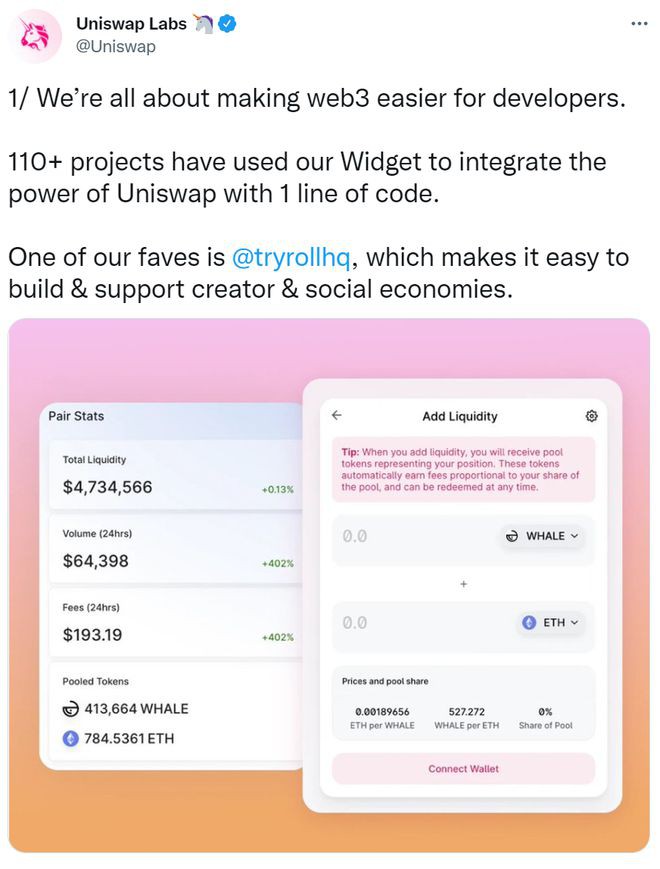
Task: Open the Add Liquidity settings gear
Action: coord(592,416)
